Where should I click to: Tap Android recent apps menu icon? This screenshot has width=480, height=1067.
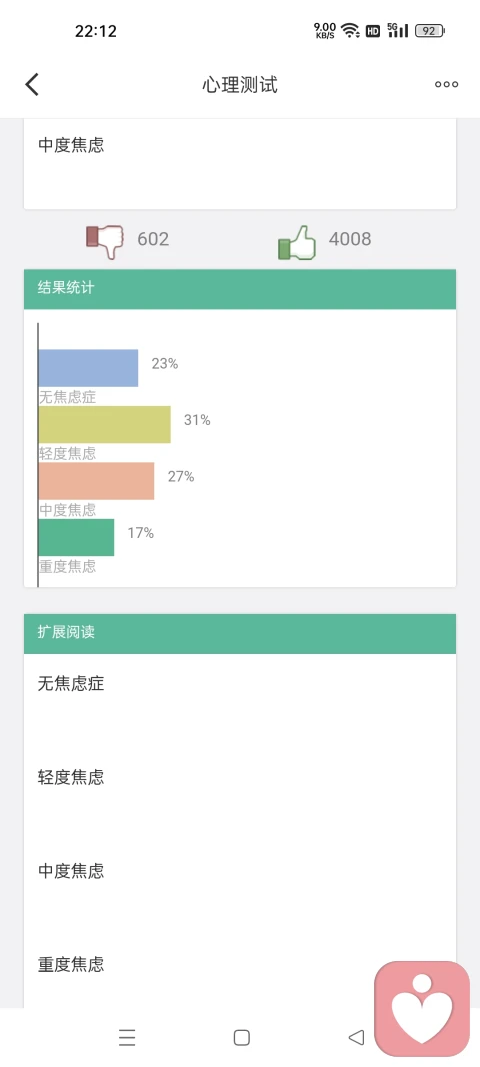click(127, 1037)
